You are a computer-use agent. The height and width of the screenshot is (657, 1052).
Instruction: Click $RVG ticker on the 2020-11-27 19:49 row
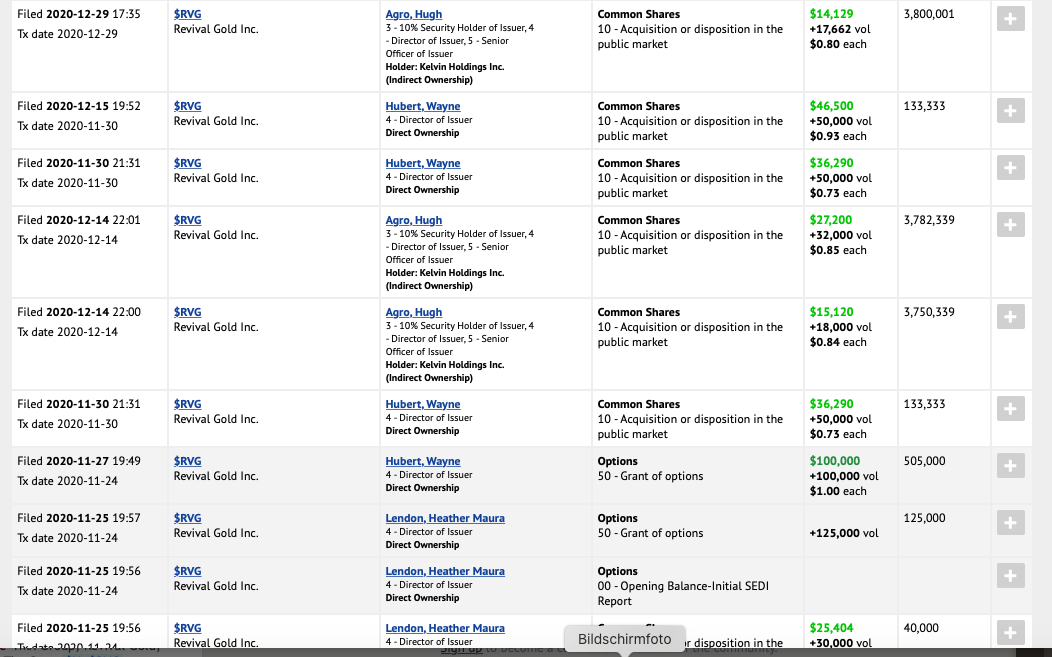187,461
